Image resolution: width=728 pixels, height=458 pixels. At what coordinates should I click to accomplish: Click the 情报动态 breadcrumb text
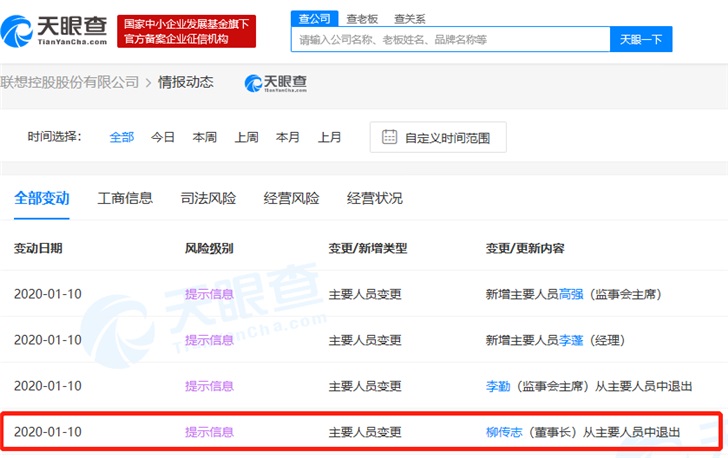[x=186, y=82]
